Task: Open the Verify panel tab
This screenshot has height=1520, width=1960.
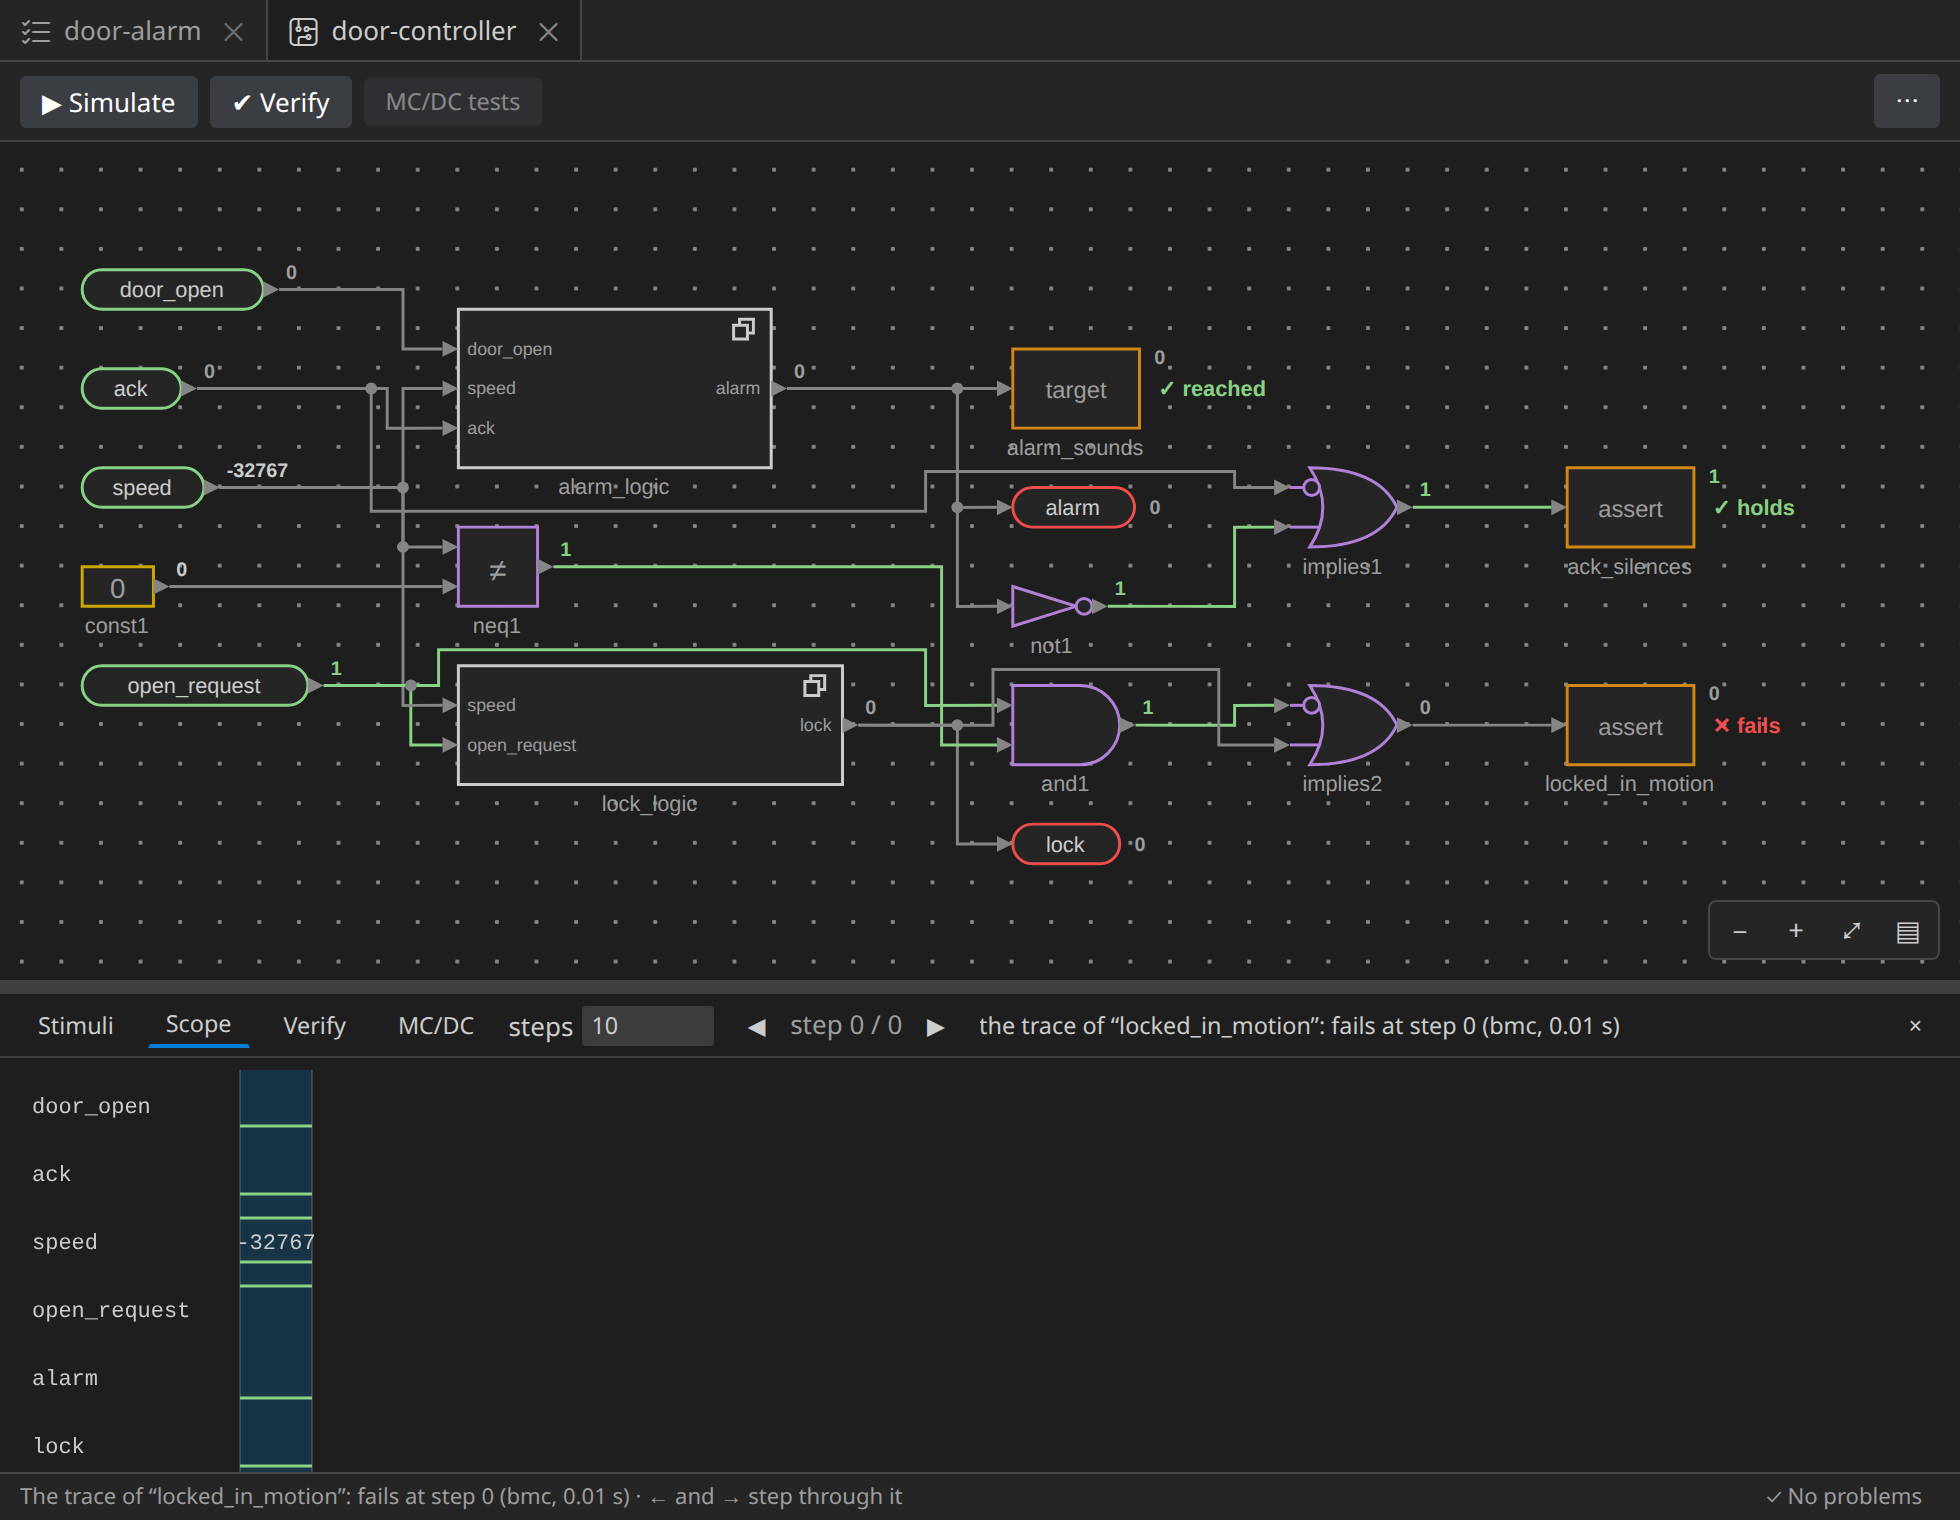Action: [314, 1026]
